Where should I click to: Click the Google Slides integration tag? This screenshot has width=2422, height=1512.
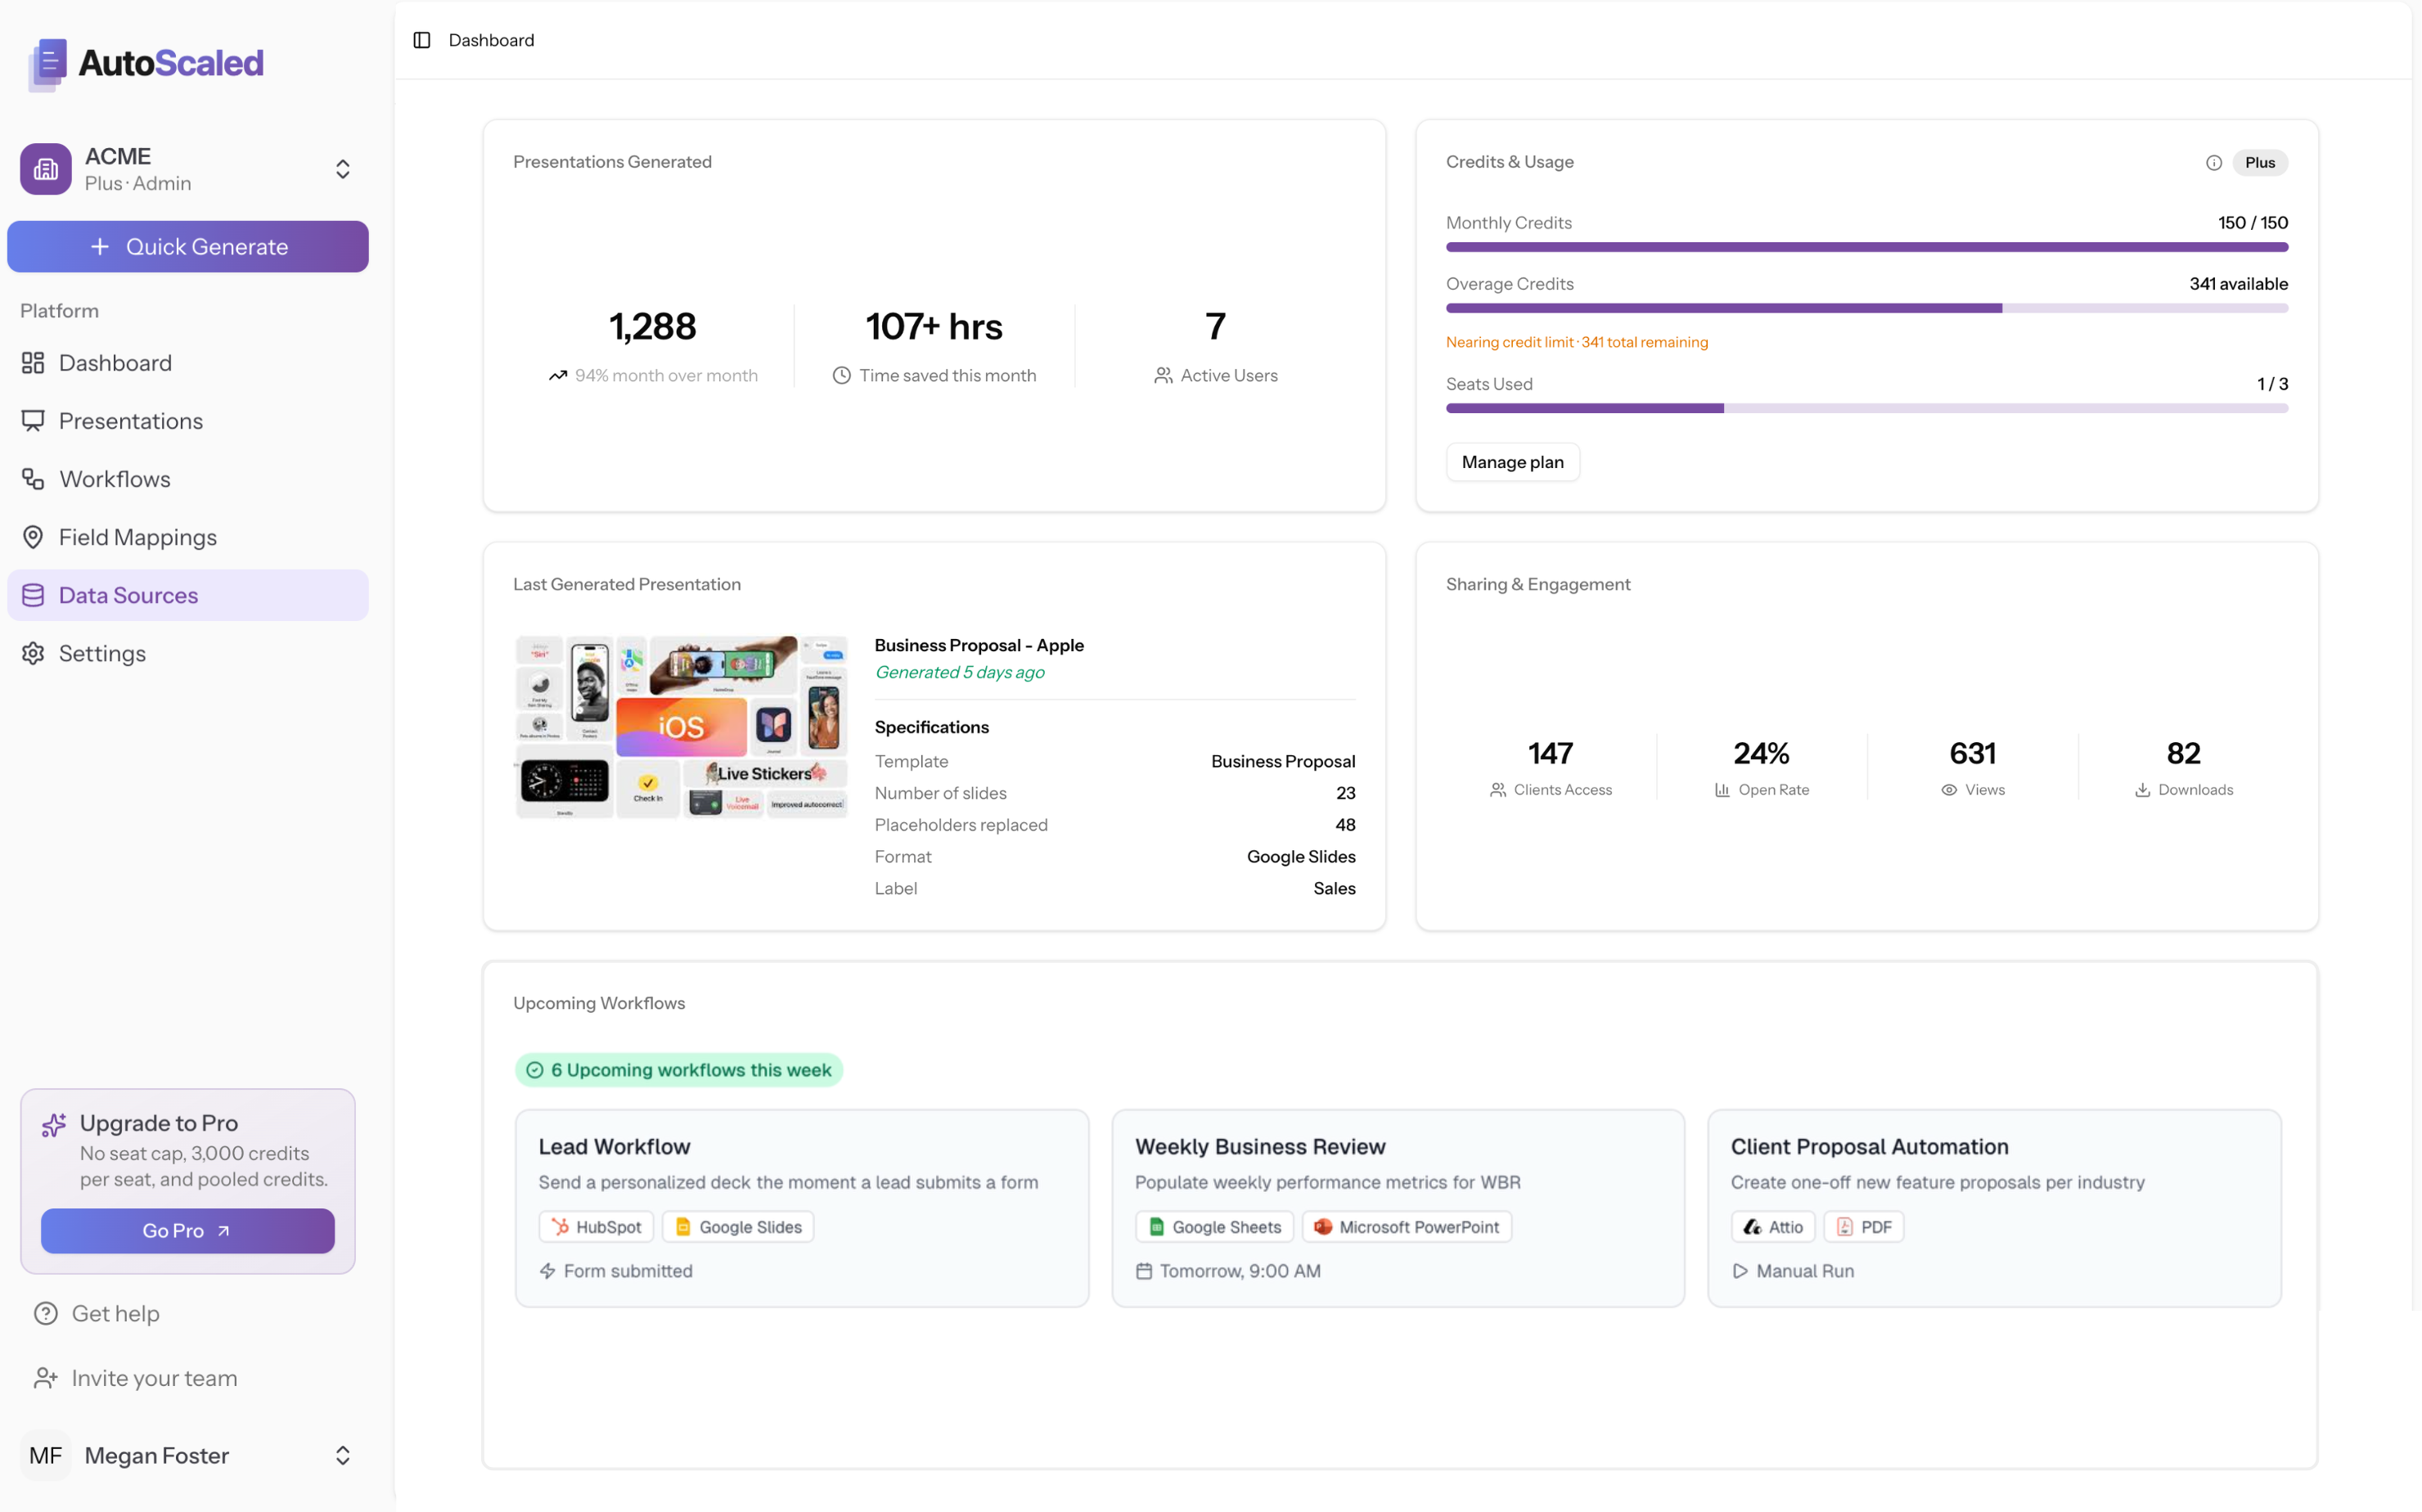tap(738, 1227)
